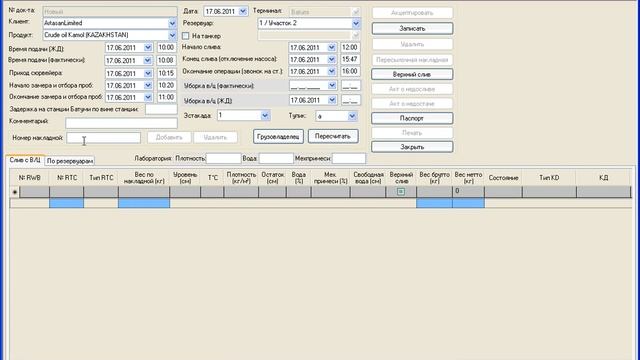The image size is (640, 360).
Task: Click the 'Вес нетто (кг)' column header
Action: tap(468, 178)
